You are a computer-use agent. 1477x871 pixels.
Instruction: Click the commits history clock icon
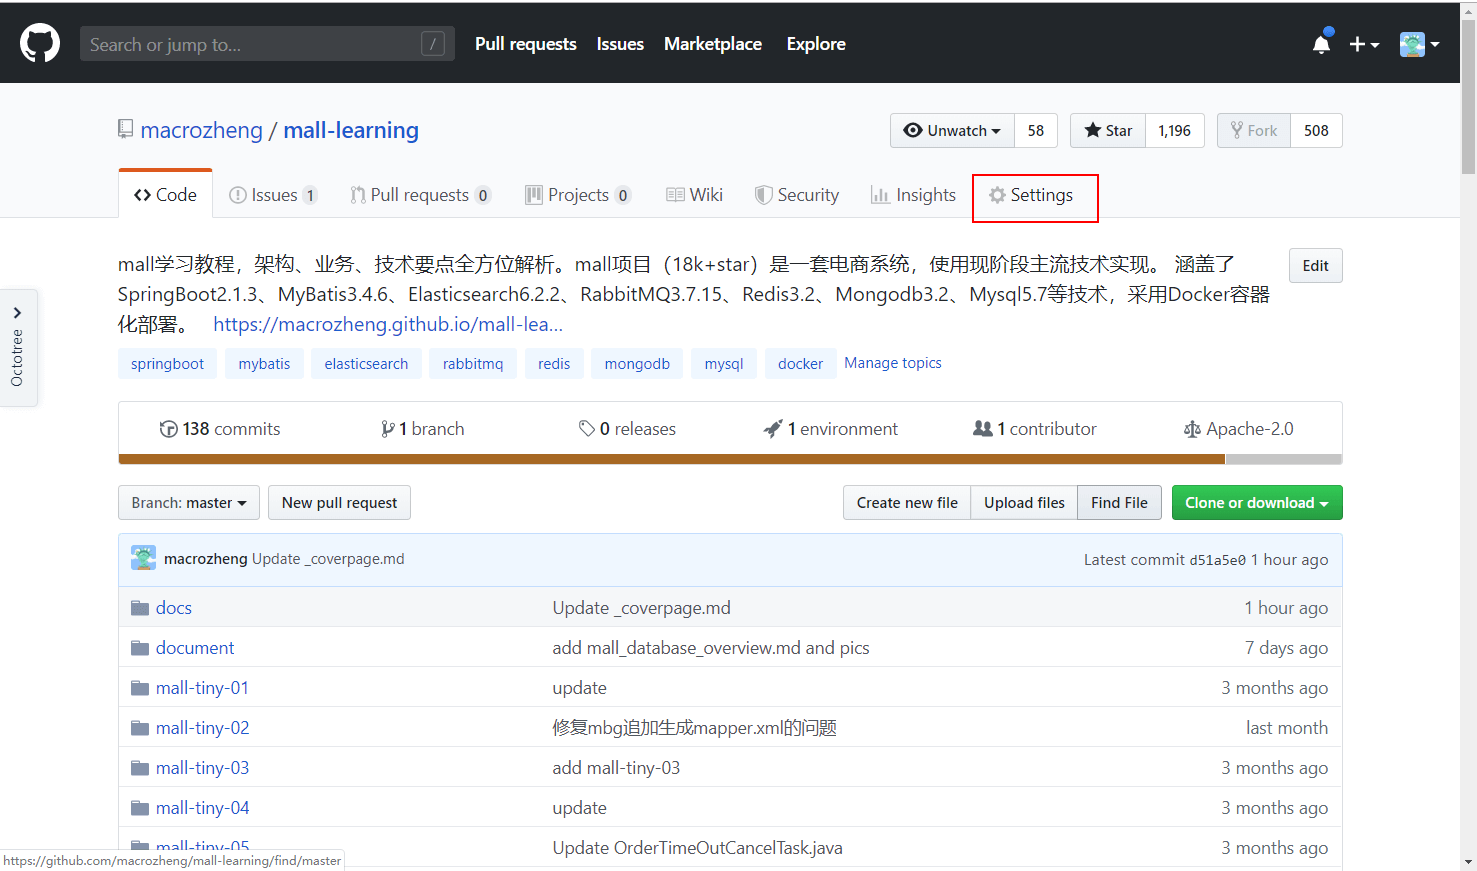click(x=168, y=429)
